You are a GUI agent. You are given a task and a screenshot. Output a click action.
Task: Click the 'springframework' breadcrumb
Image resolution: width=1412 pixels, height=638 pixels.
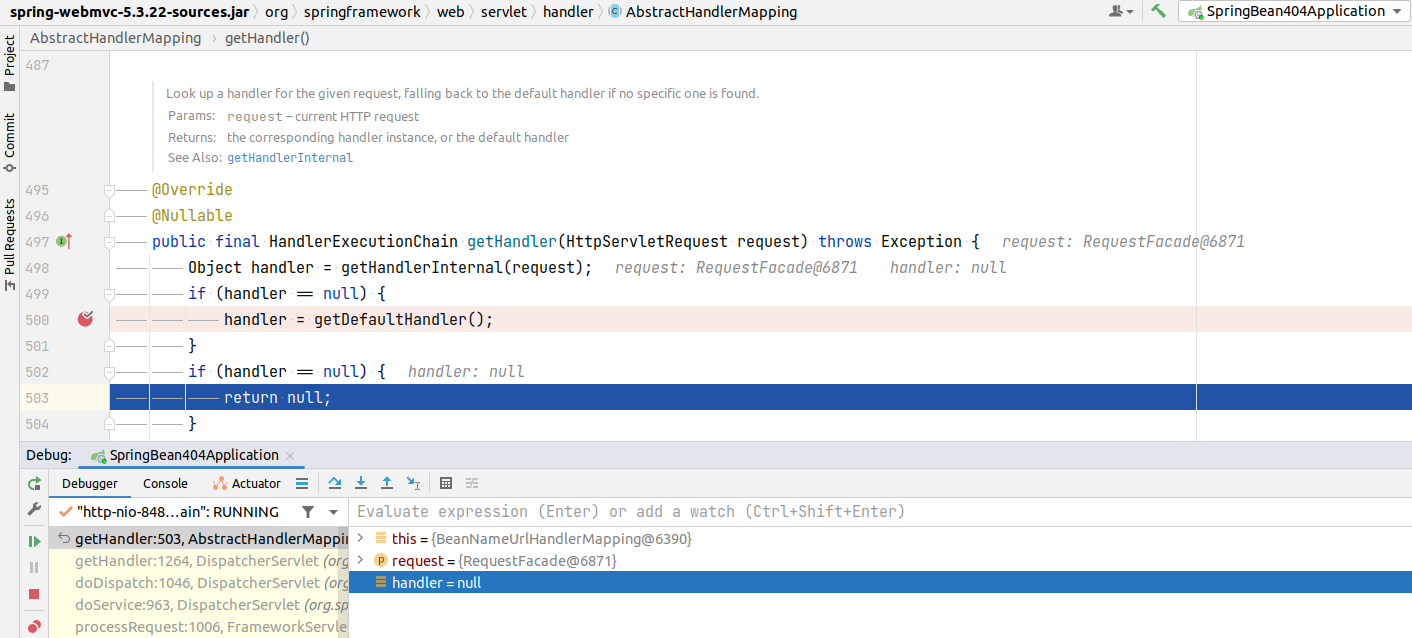click(364, 12)
